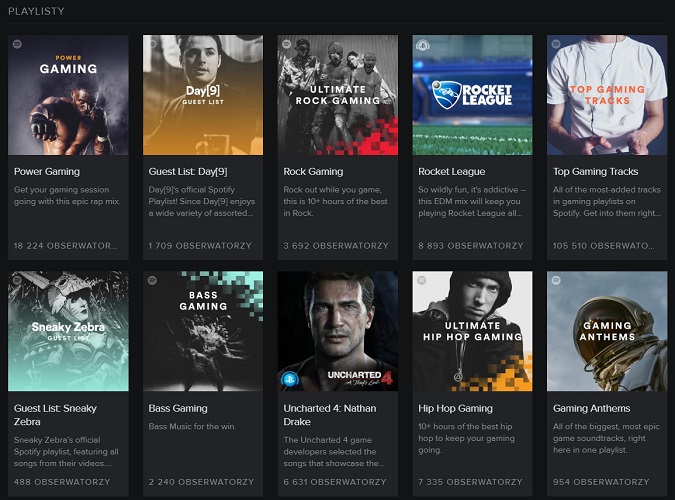The image size is (675, 500).
Task: Click '1 709 OBSERWATORZY' follower count
Action: pyautogui.click(x=200, y=245)
